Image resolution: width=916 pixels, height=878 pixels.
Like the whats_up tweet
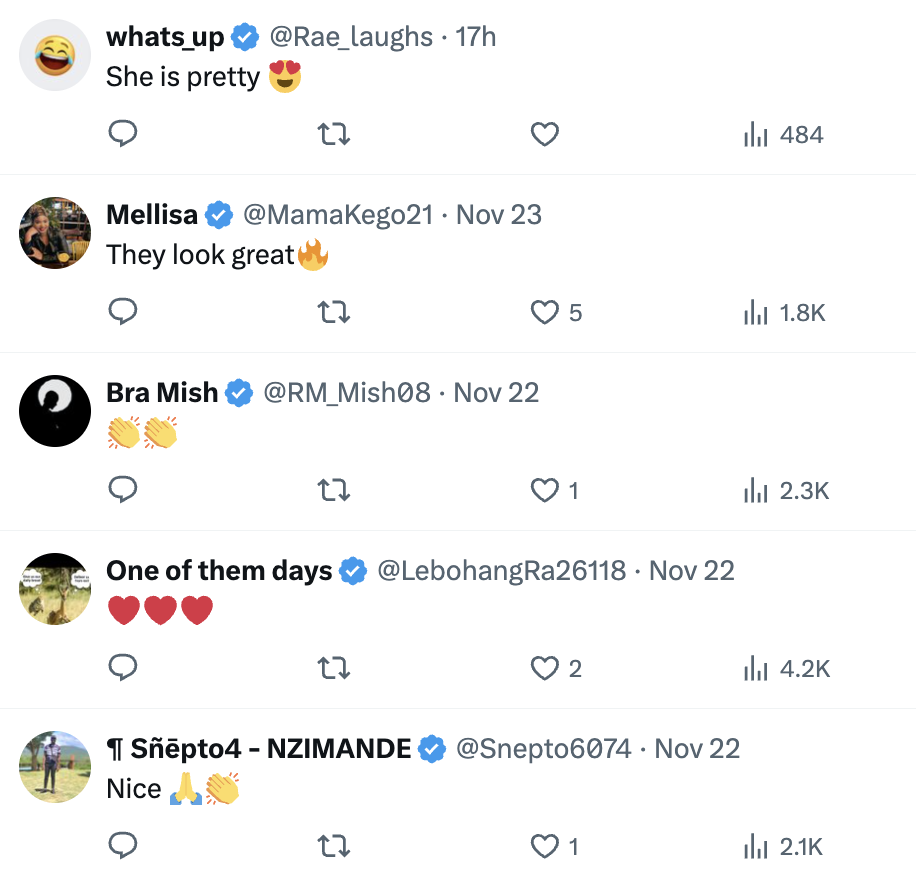[544, 134]
